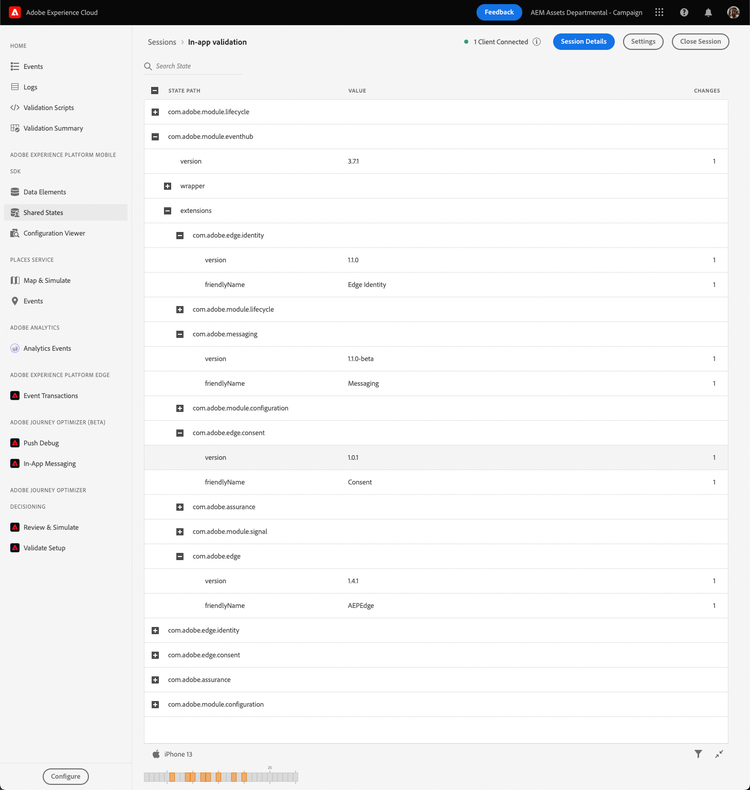Click the iPhone 13 device label
Viewport: 750px width, 790px height.
178,754
